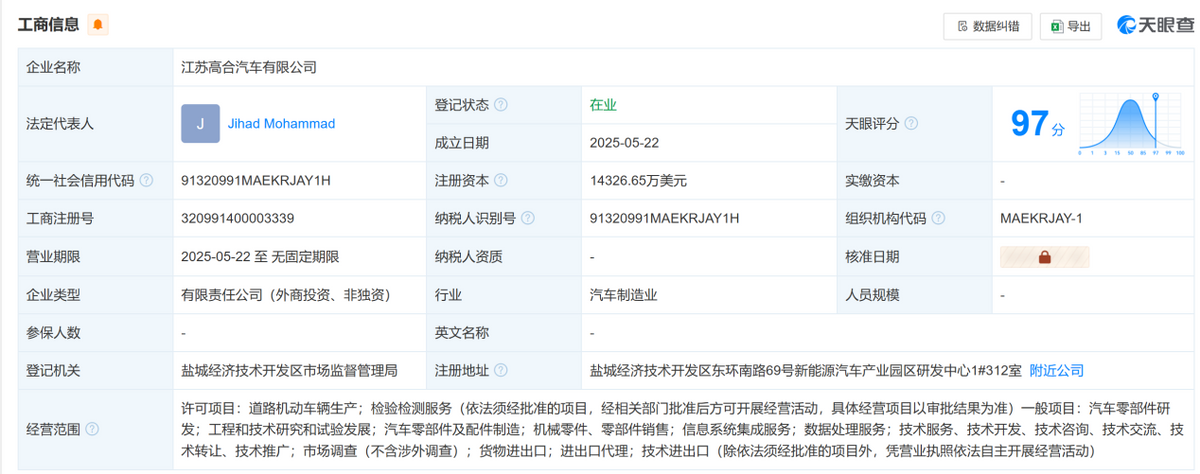Click the 行业 field label
This screenshot has height=474, width=1200.
448,295
